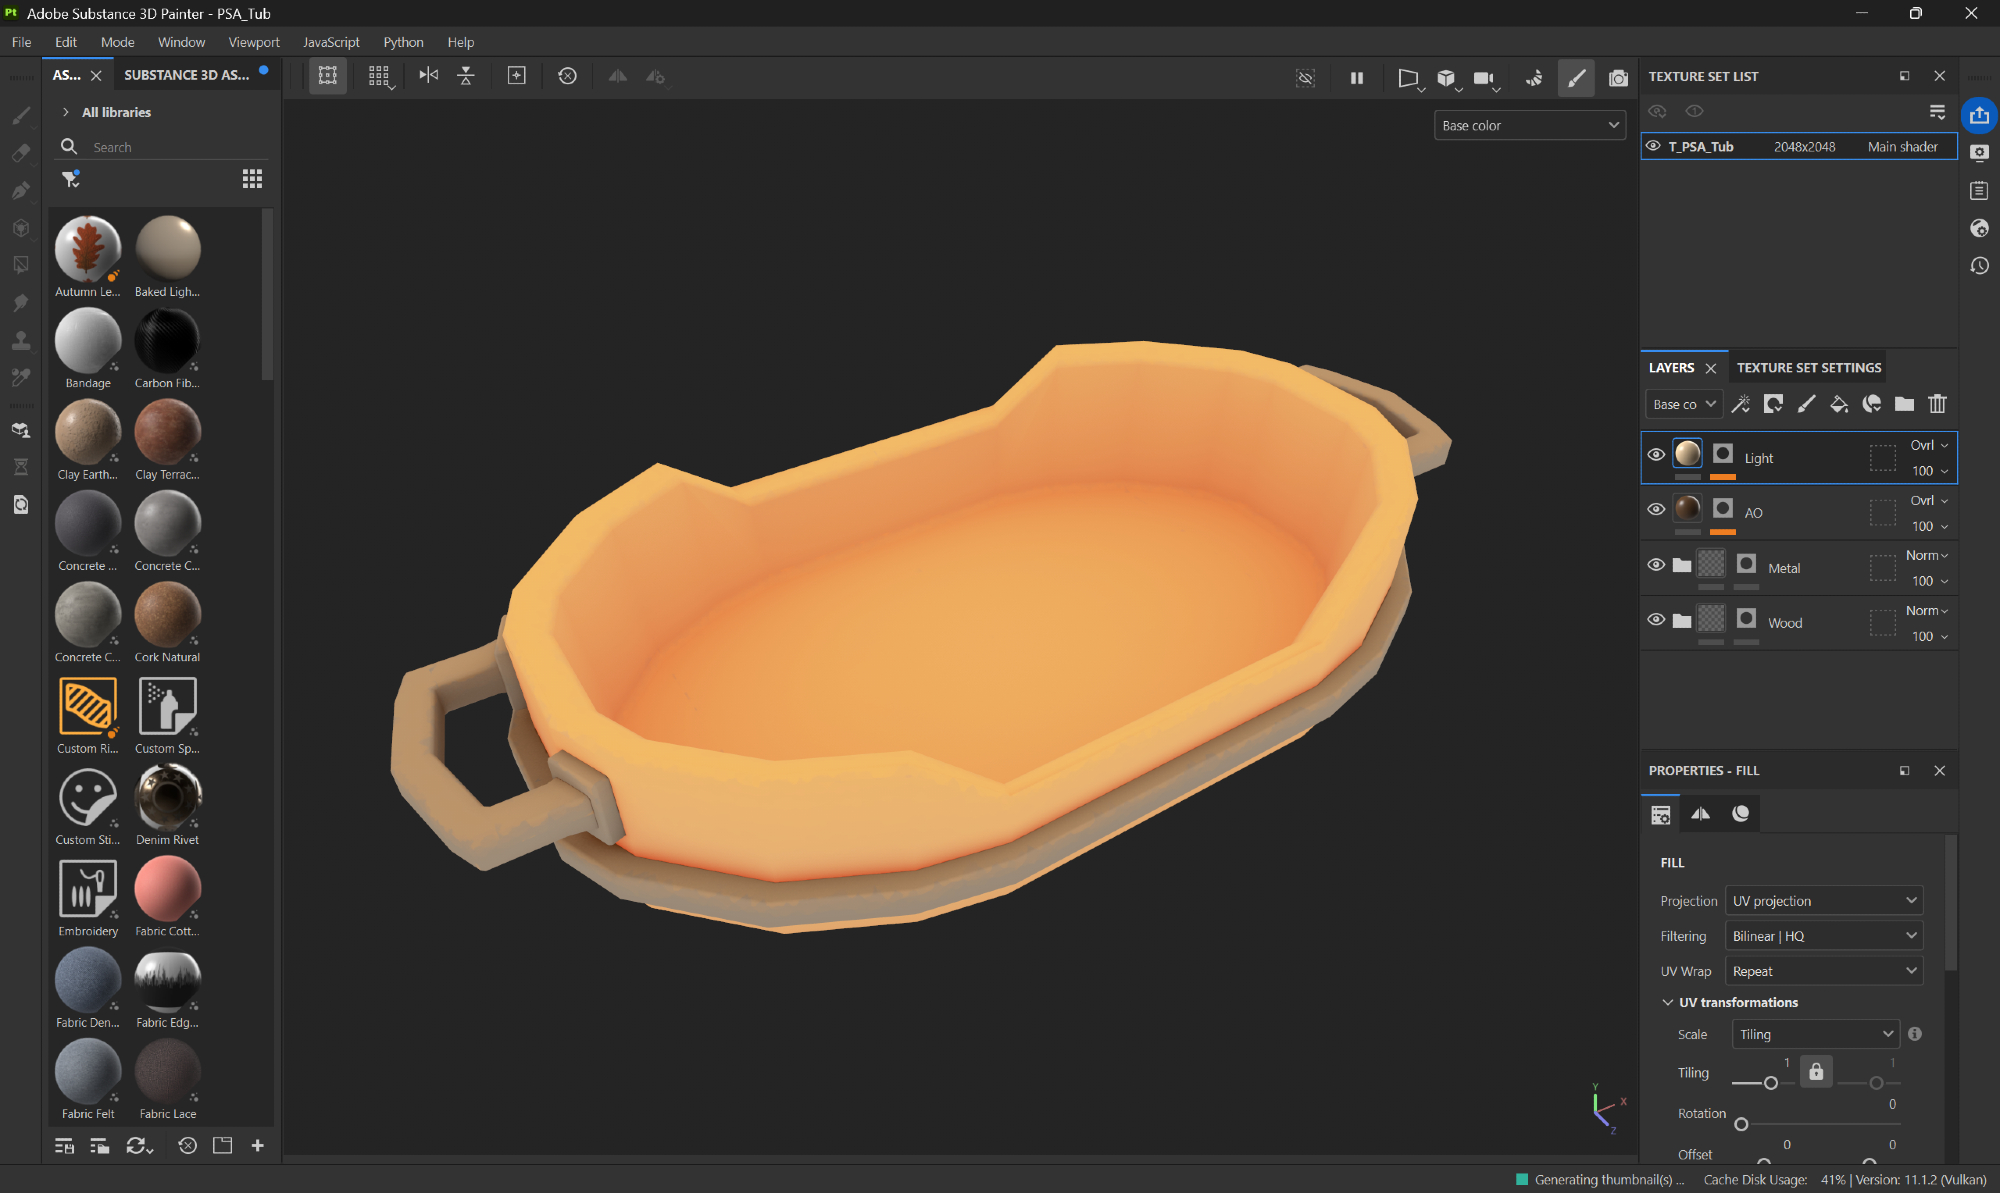The image size is (2000, 1193).
Task: Delete layer with the trash icon
Action: (x=1937, y=404)
